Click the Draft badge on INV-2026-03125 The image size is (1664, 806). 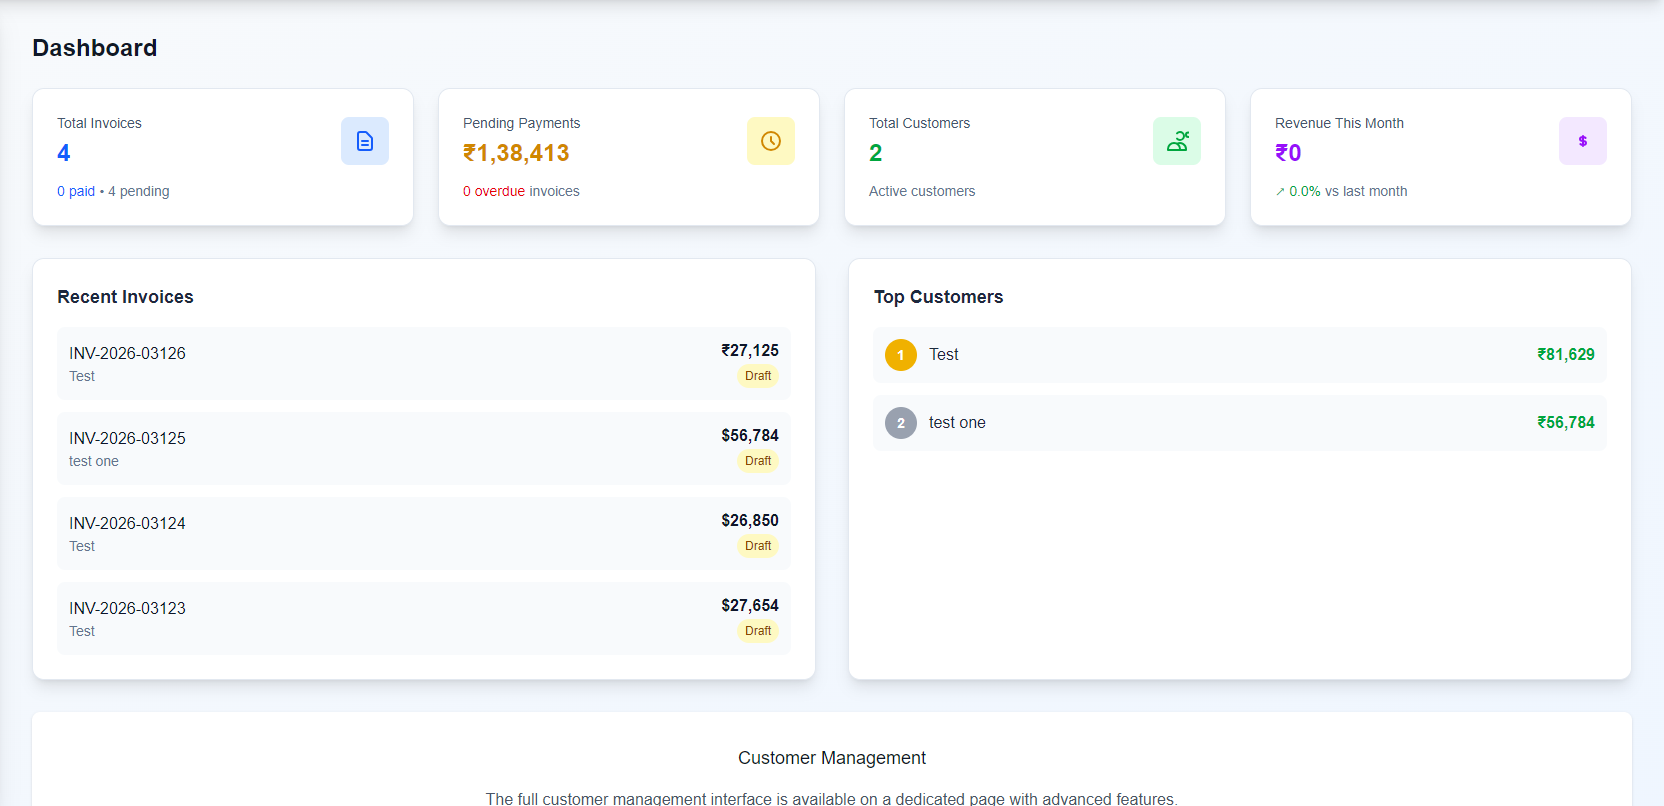pos(758,461)
